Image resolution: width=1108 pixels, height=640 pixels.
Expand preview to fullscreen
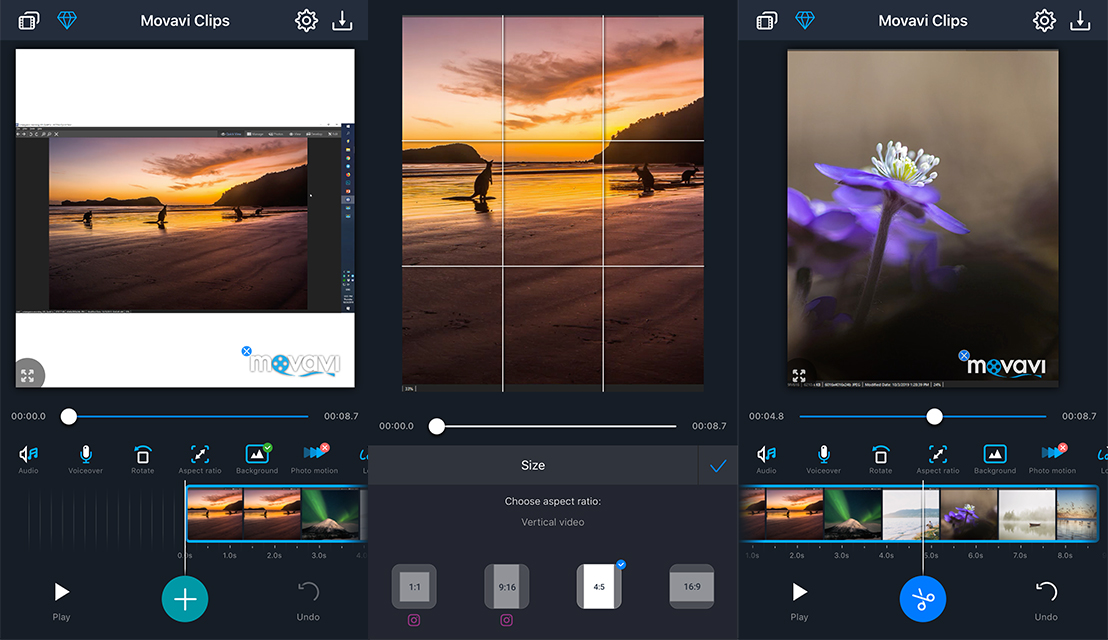click(28, 374)
